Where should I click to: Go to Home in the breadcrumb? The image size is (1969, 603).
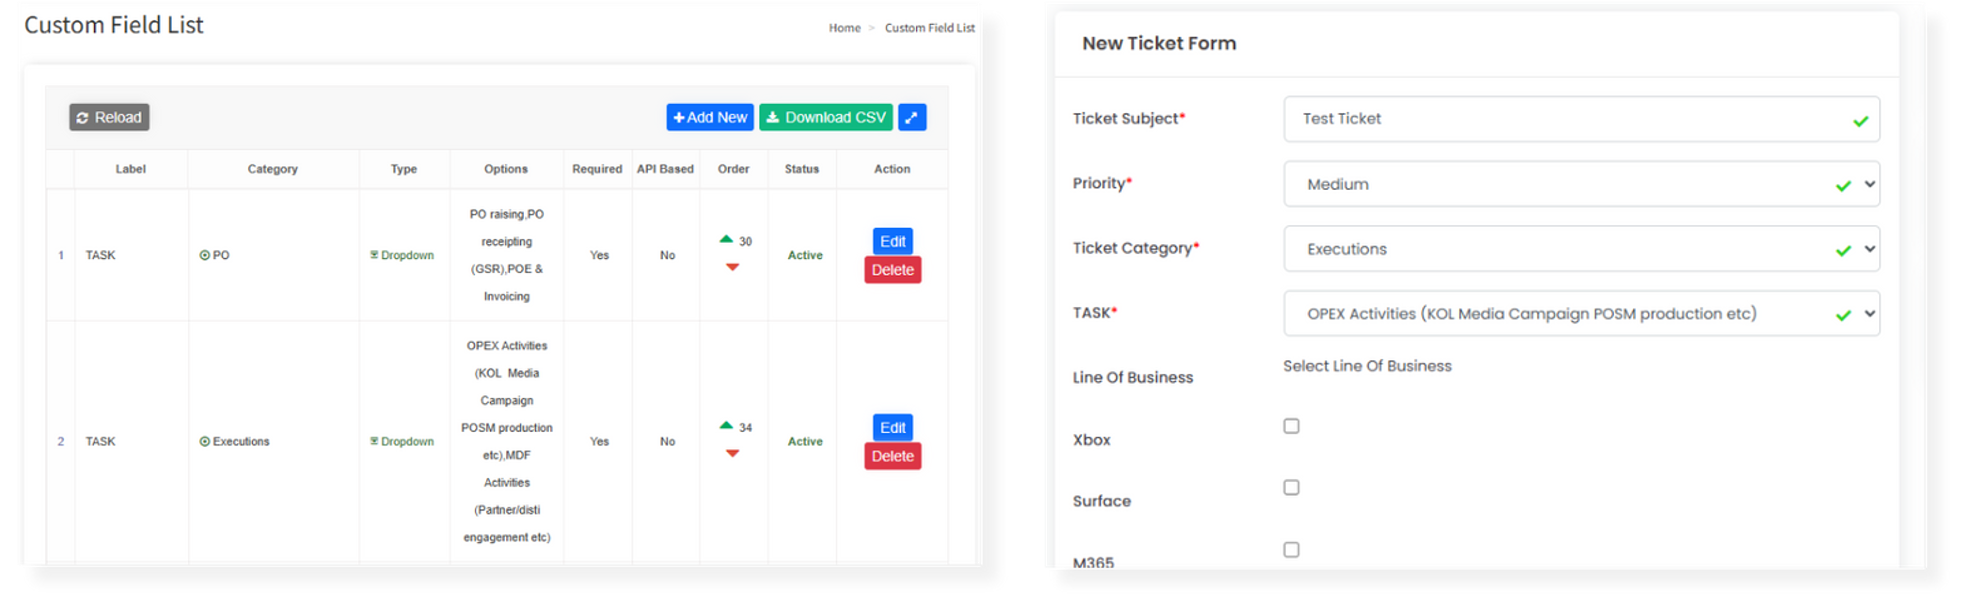tap(844, 28)
